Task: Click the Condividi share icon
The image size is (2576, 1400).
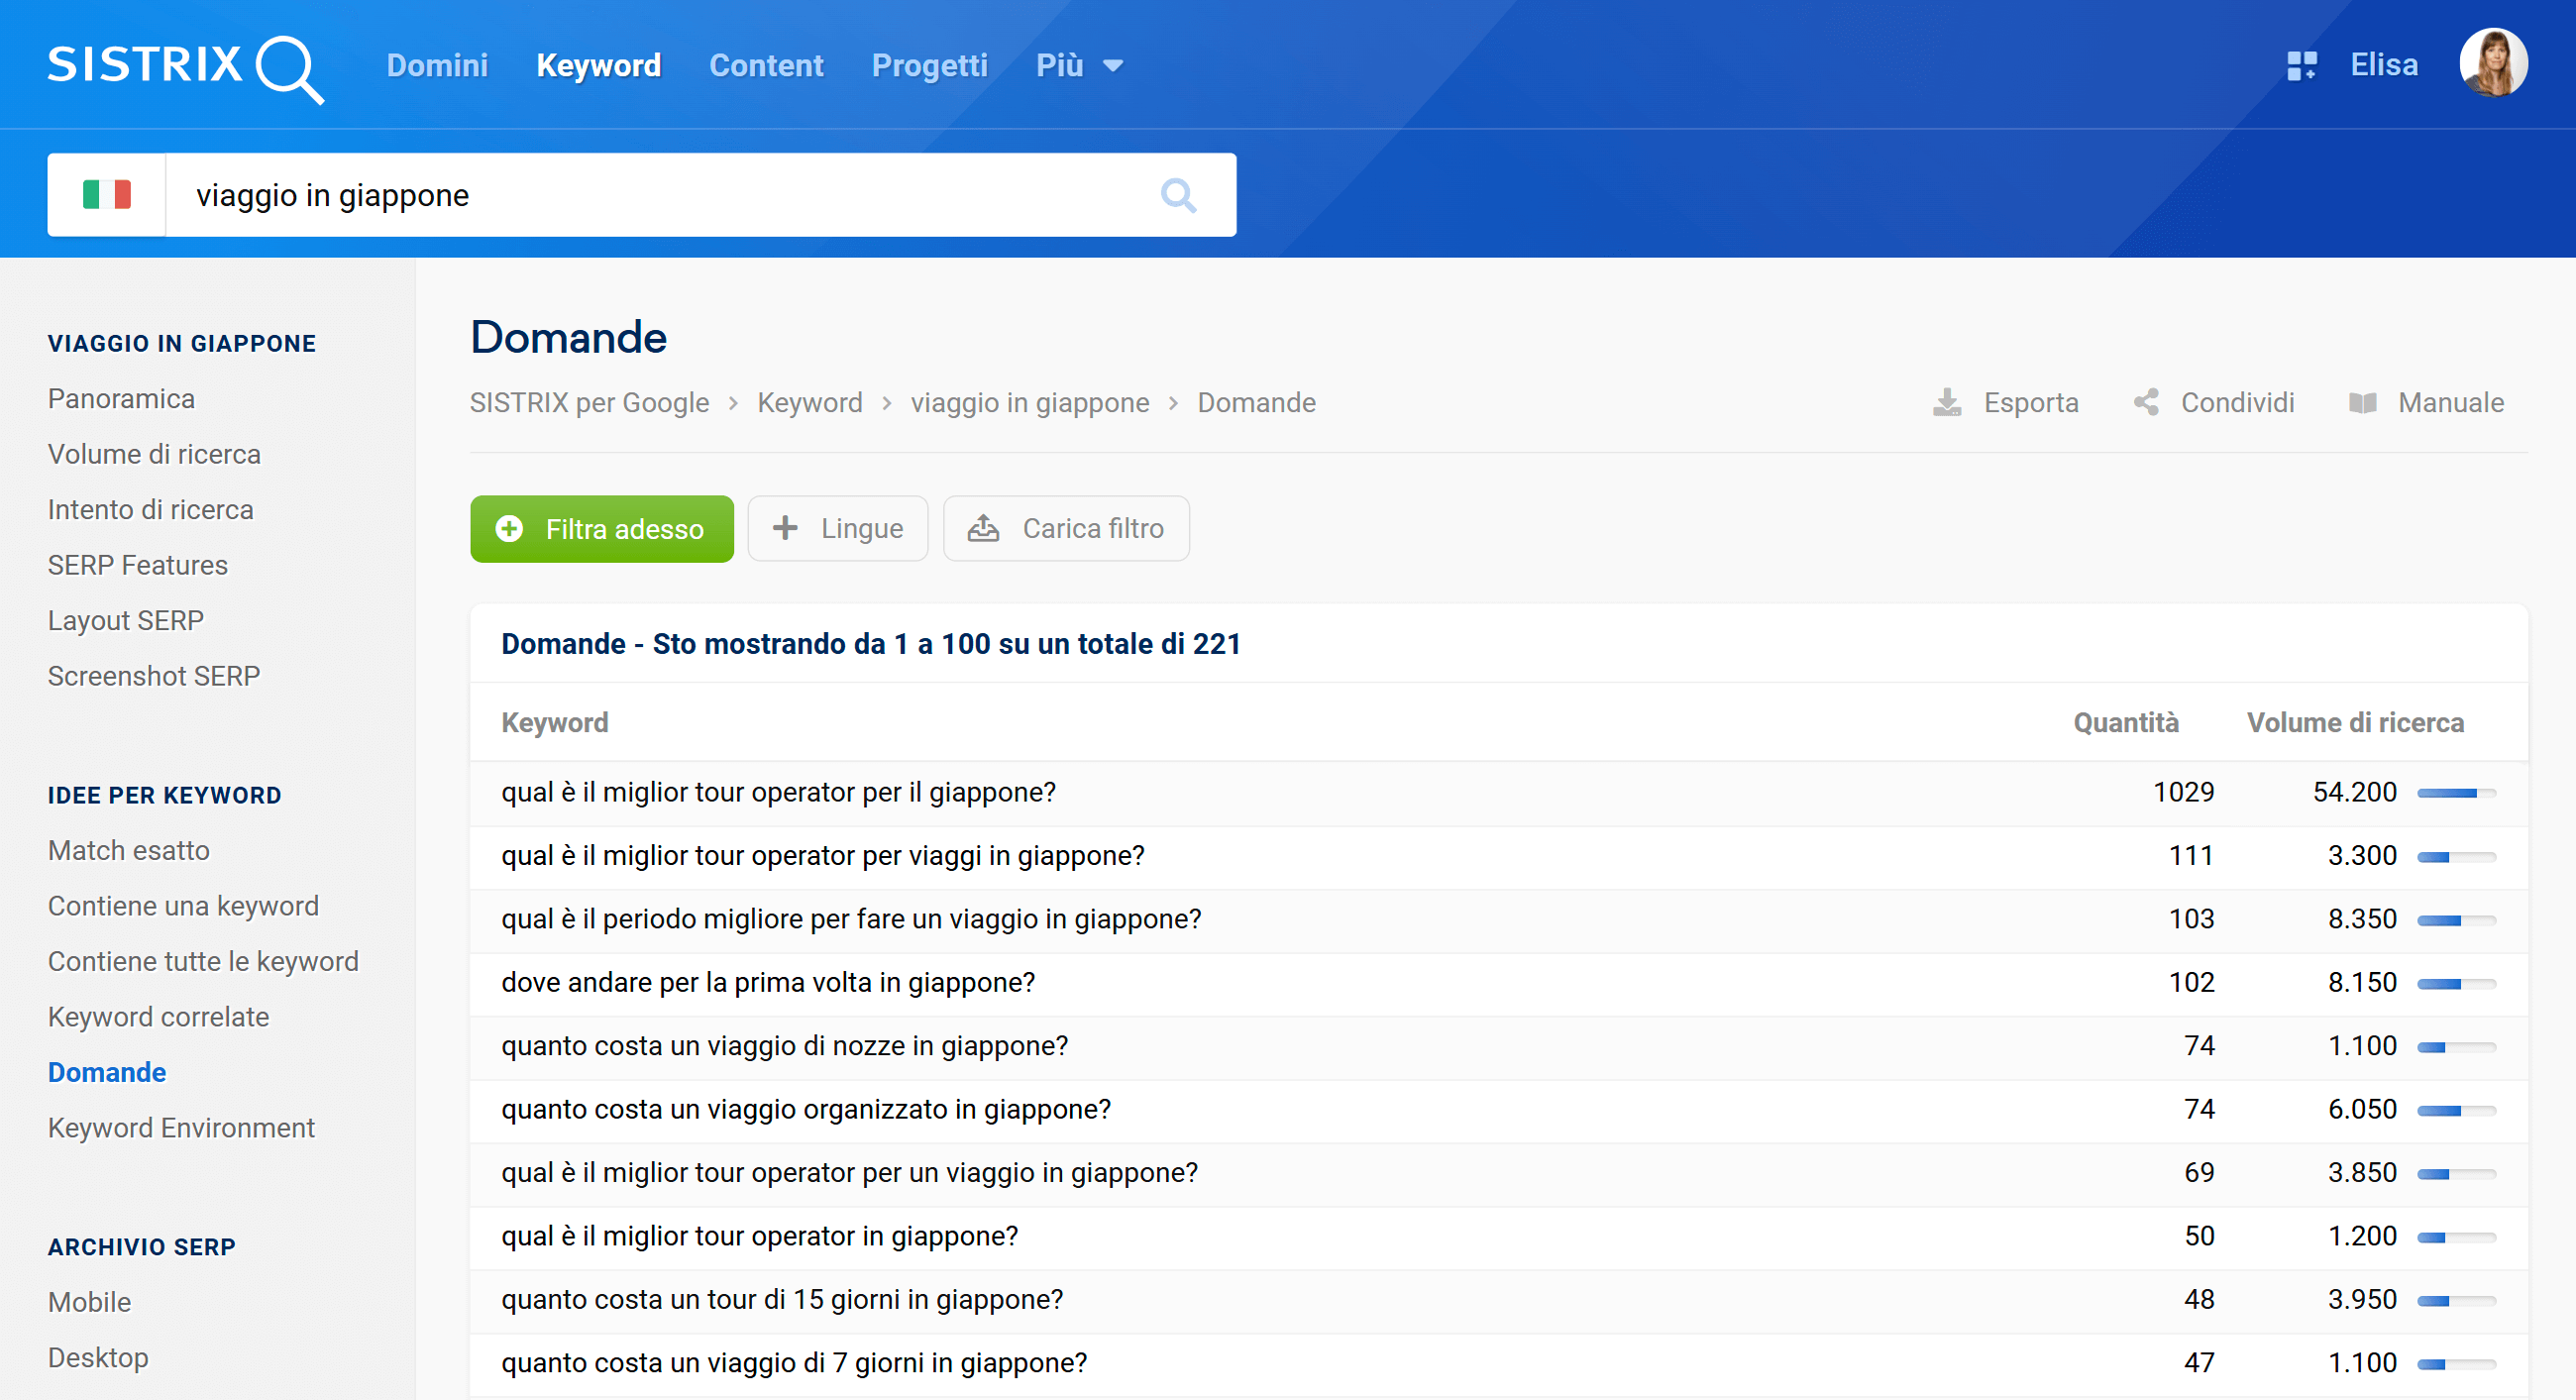Action: 2146,403
